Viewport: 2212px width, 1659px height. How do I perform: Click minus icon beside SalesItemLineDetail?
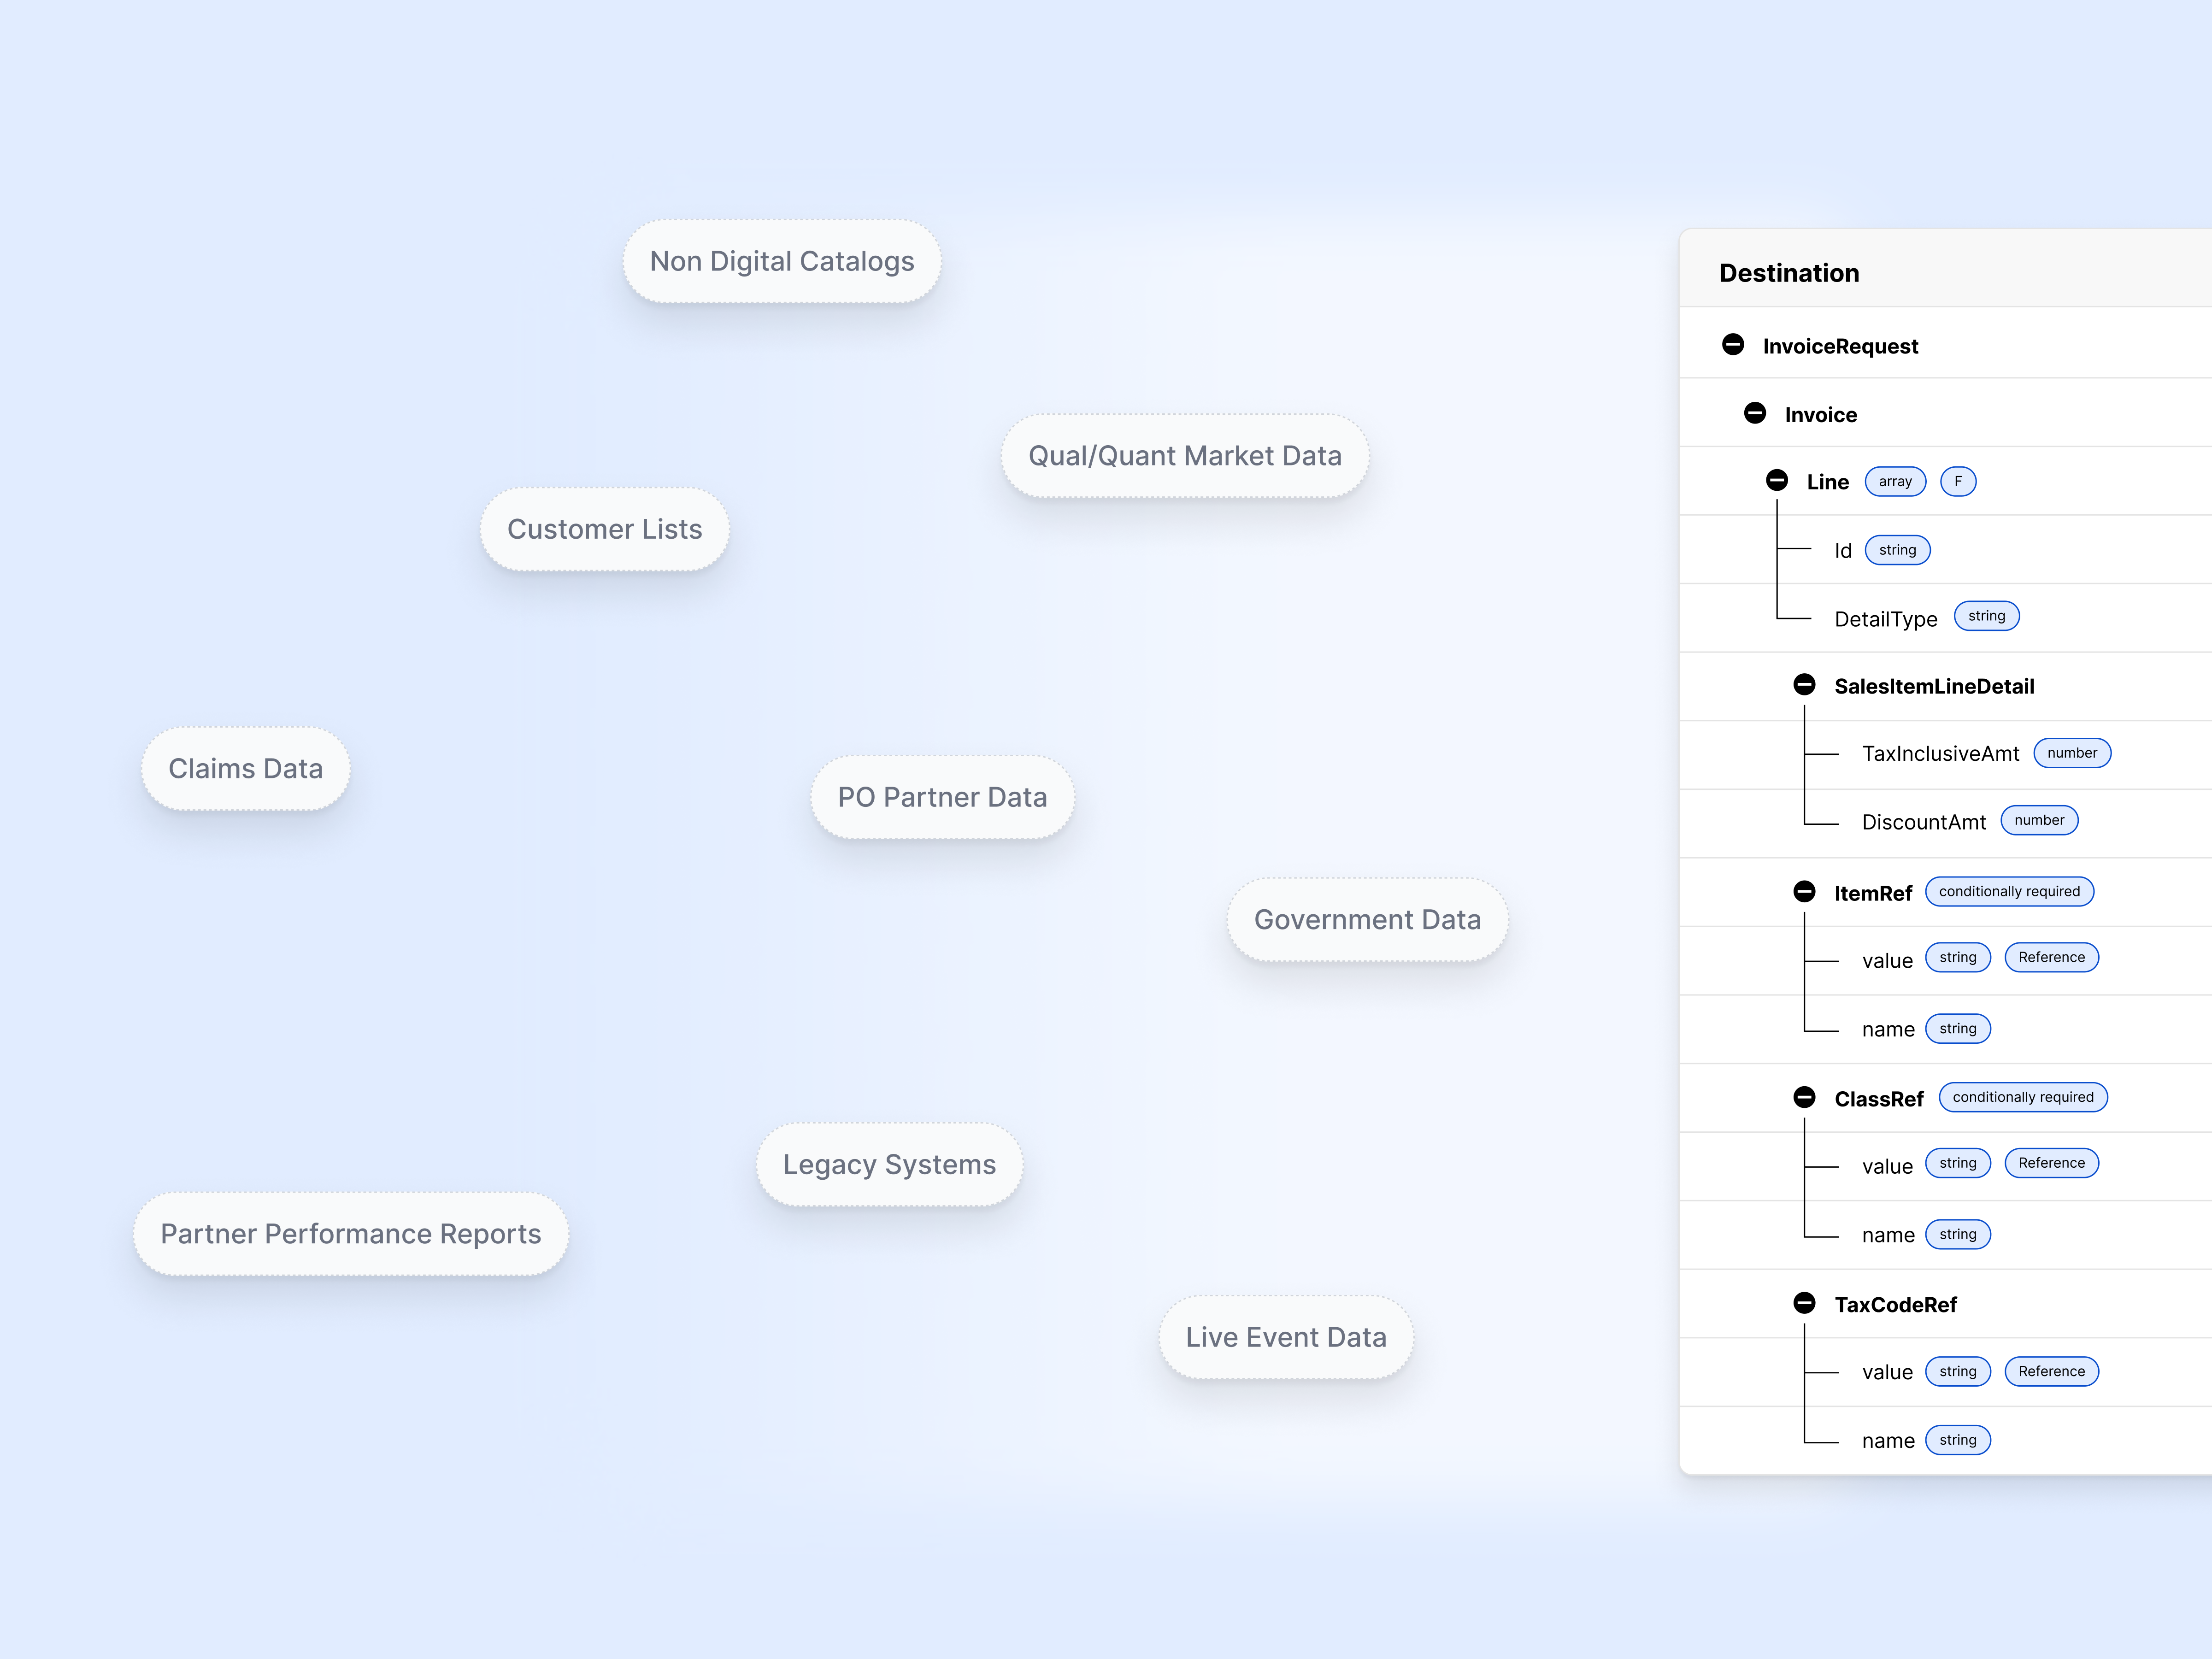[x=1804, y=685]
